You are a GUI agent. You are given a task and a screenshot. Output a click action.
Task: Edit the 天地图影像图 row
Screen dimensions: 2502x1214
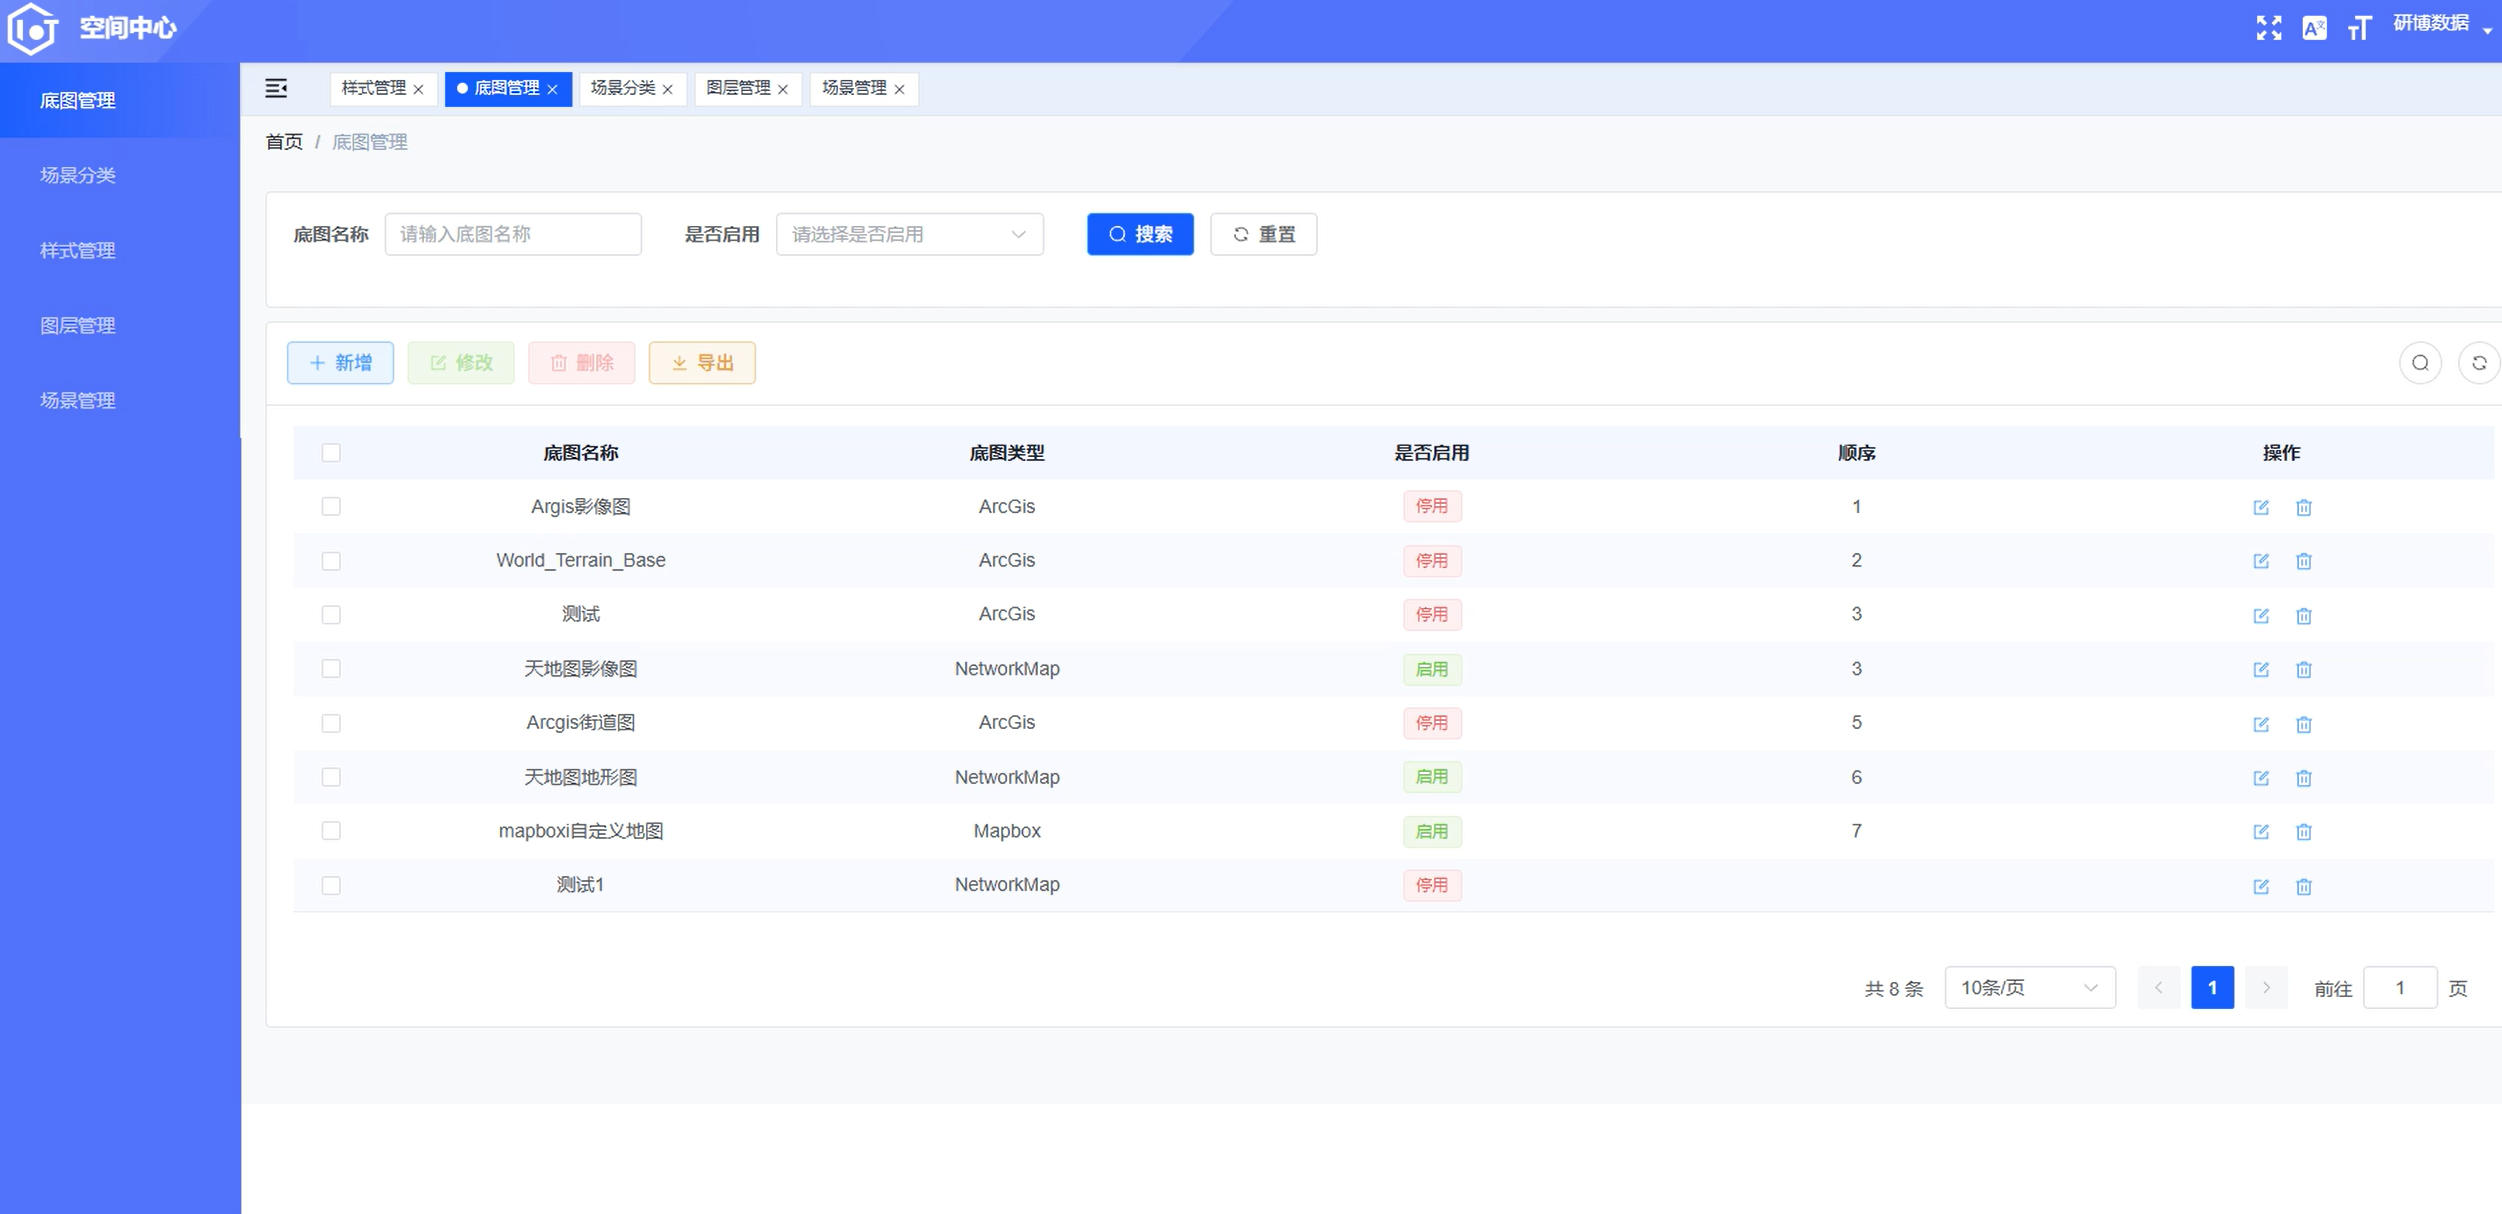point(2261,669)
